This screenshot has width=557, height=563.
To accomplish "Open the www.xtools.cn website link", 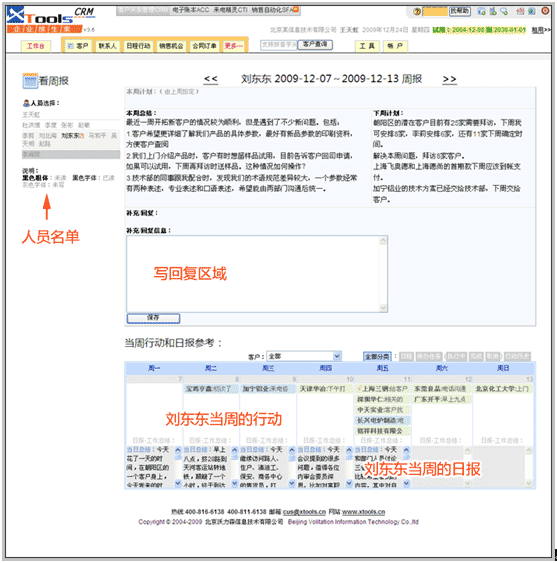I will (x=363, y=512).
